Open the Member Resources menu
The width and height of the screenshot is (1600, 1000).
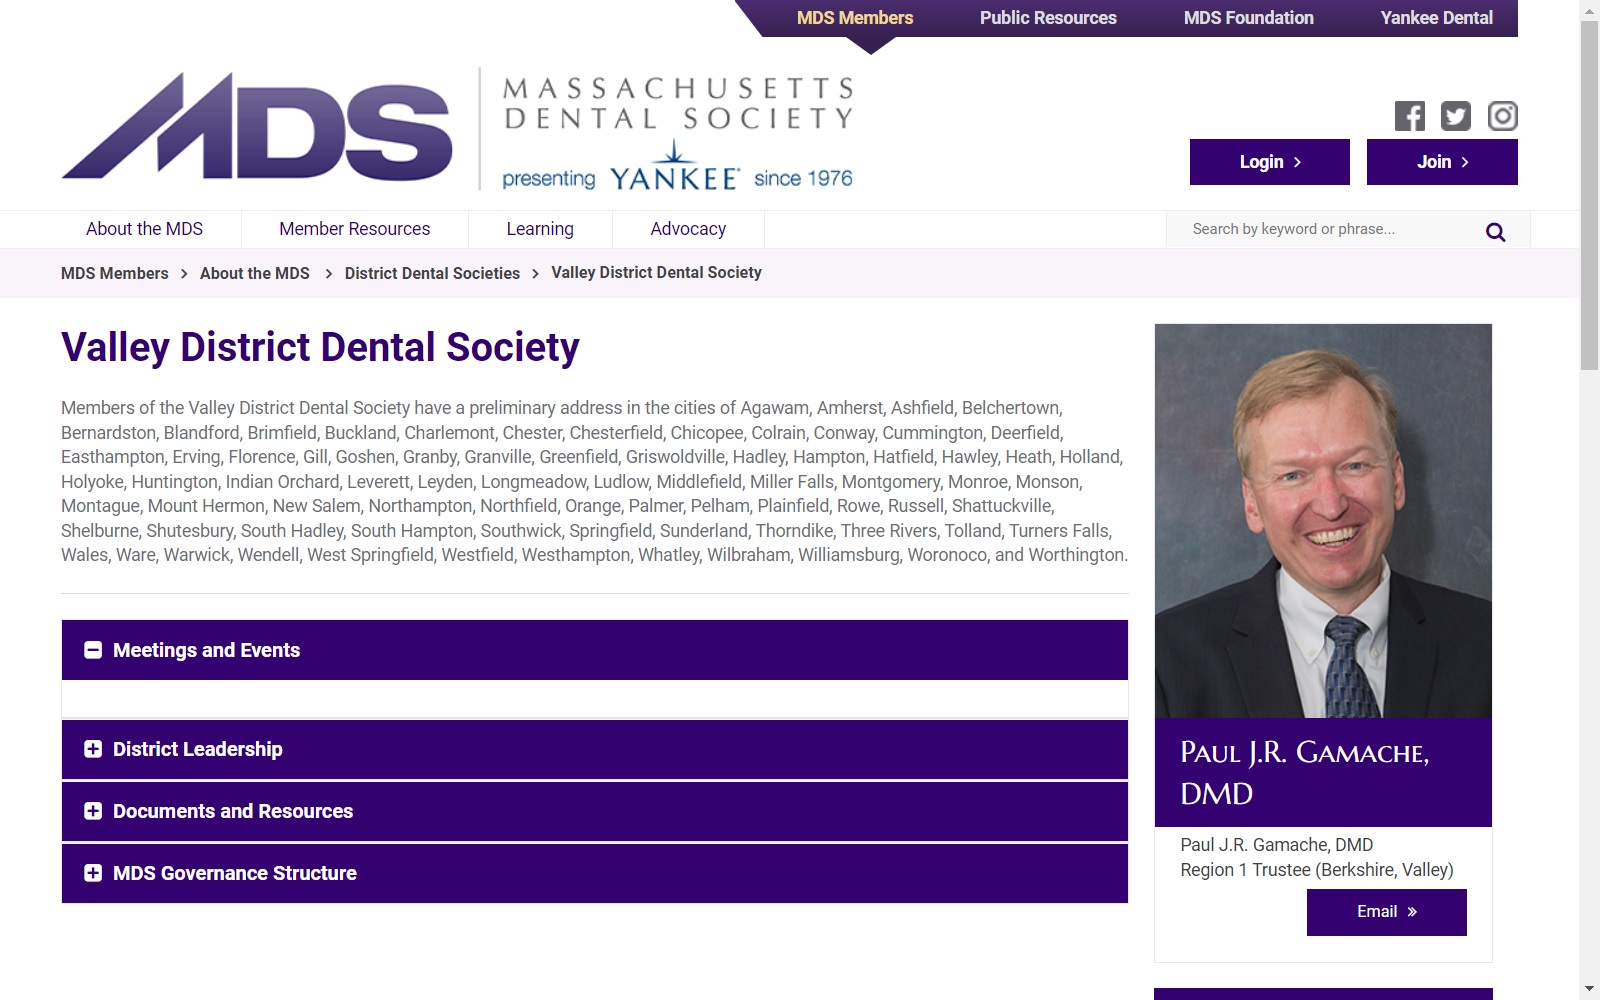355,229
